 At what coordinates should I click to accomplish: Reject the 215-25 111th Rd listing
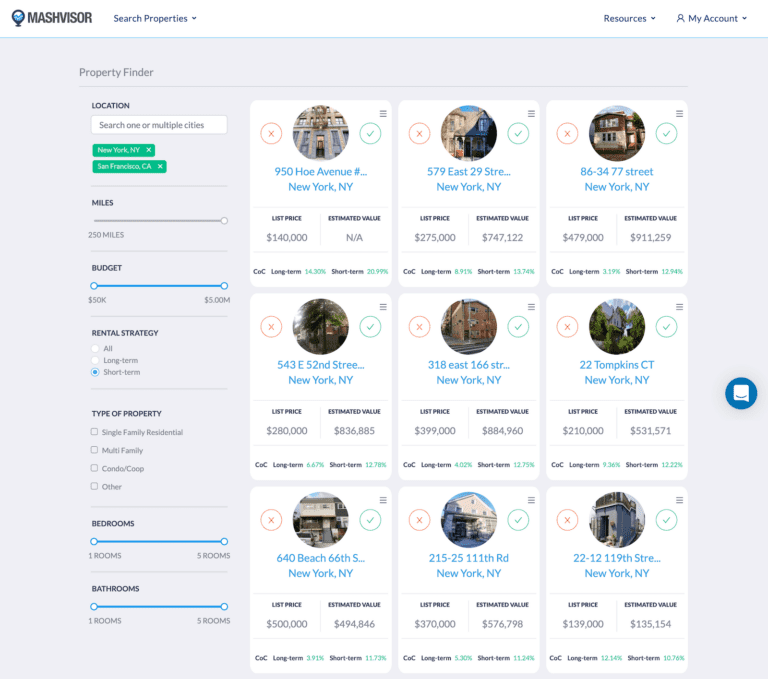tap(419, 519)
